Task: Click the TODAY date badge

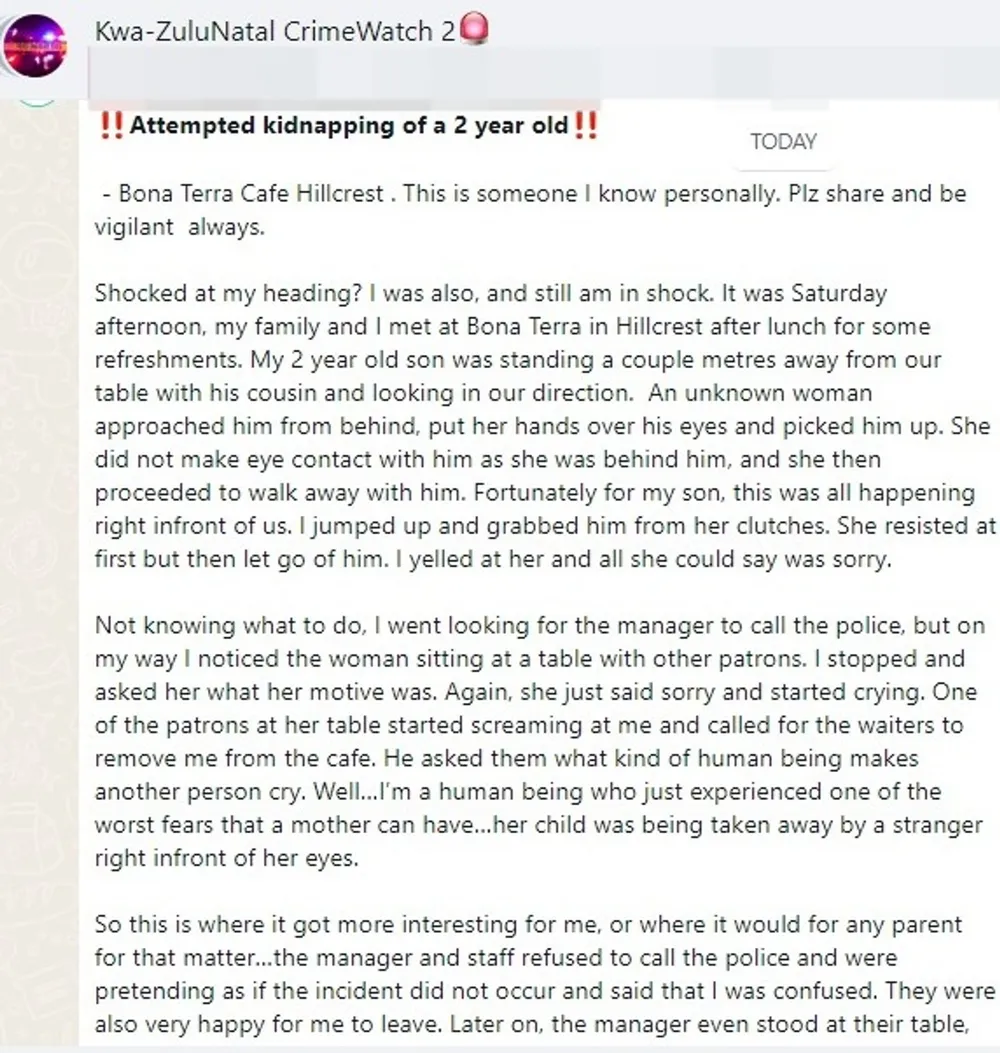Action: click(x=783, y=142)
